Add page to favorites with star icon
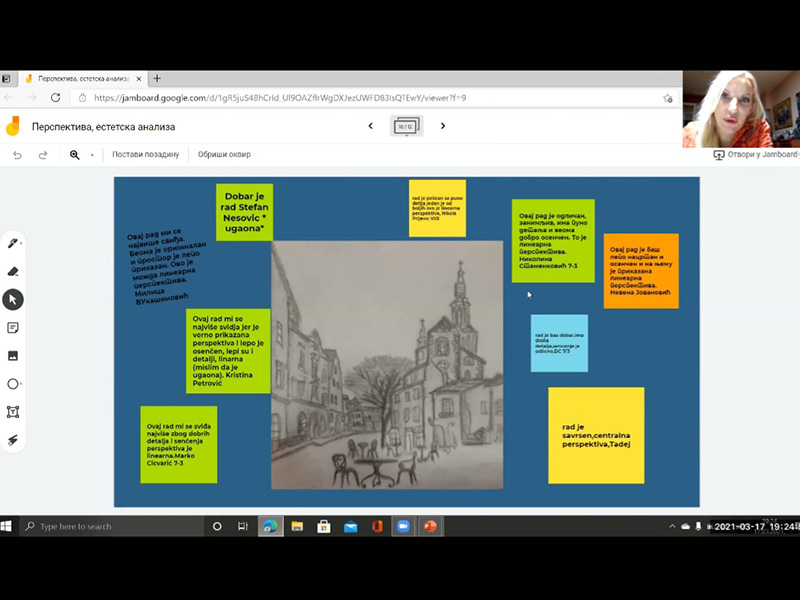Image resolution: width=800 pixels, height=600 pixels. (x=668, y=98)
